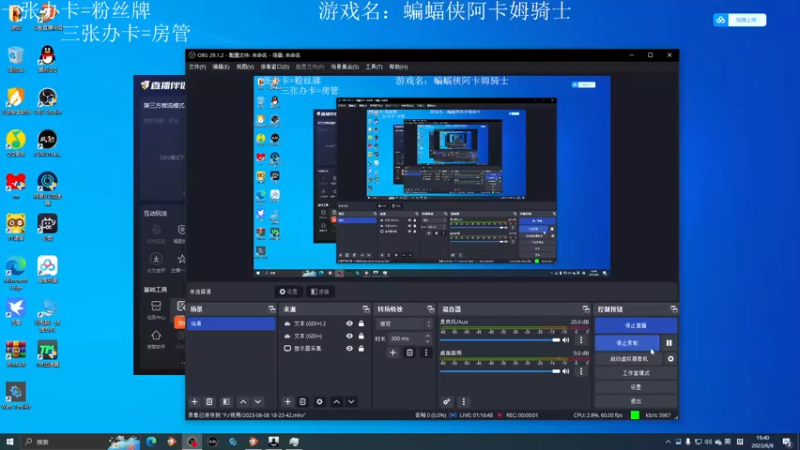This screenshot has height=450, width=800.
Task: Adjust the Mic/Aux volume slider
Action: [x=500, y=340]
